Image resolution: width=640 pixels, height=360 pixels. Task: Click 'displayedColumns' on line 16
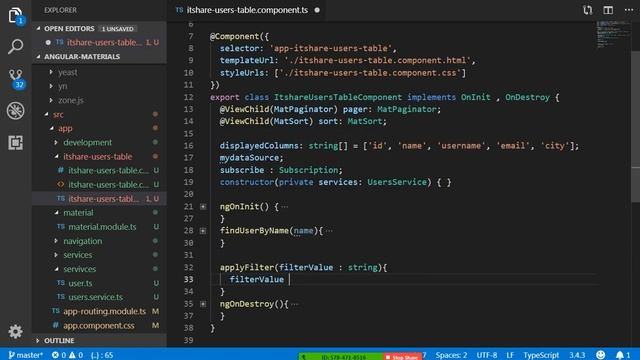pyautogui.click(x=259, y=146)
